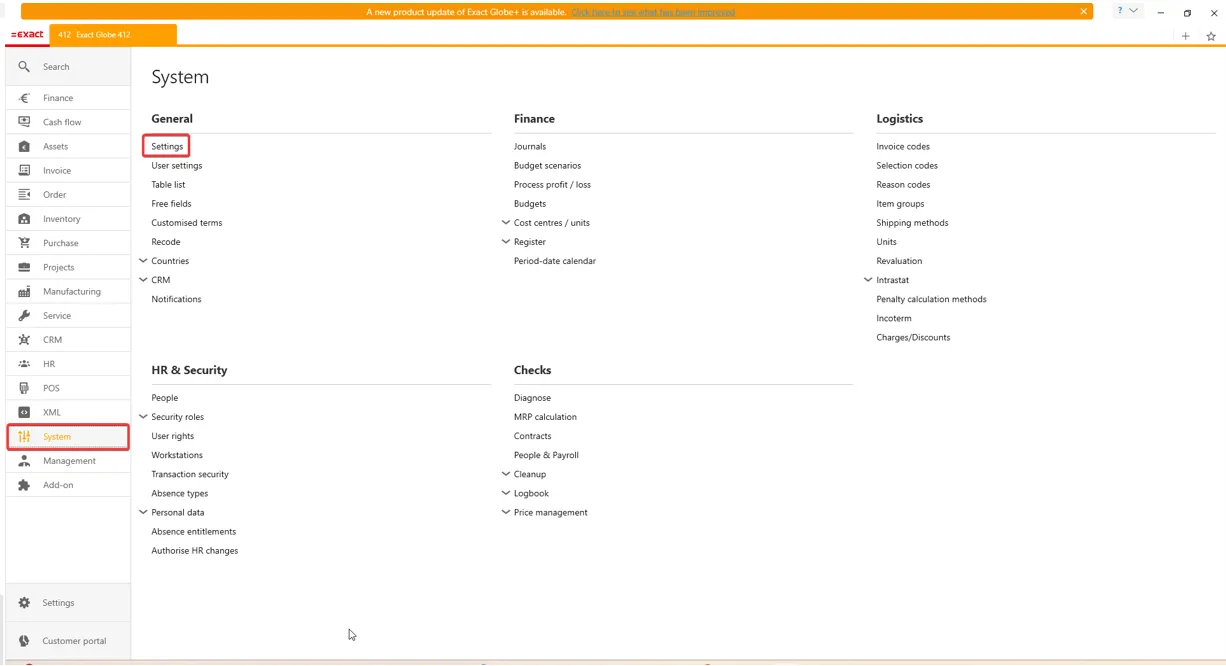Open Settings under General
The image size is (1226, 666).
click(167, 147)
